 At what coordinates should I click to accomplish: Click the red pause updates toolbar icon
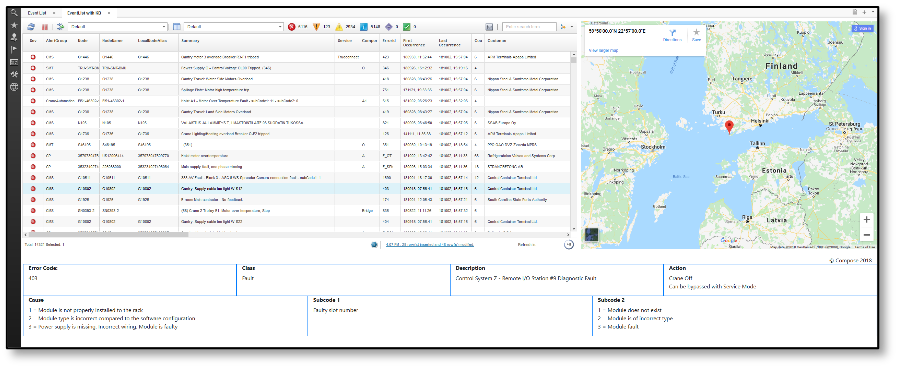[45, 26]
